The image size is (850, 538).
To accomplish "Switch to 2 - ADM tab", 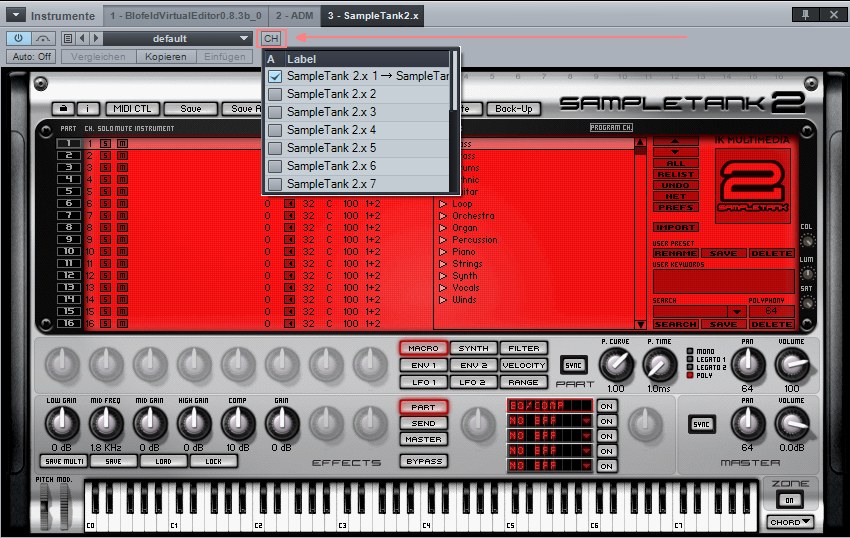I will [x=294, y=16].
